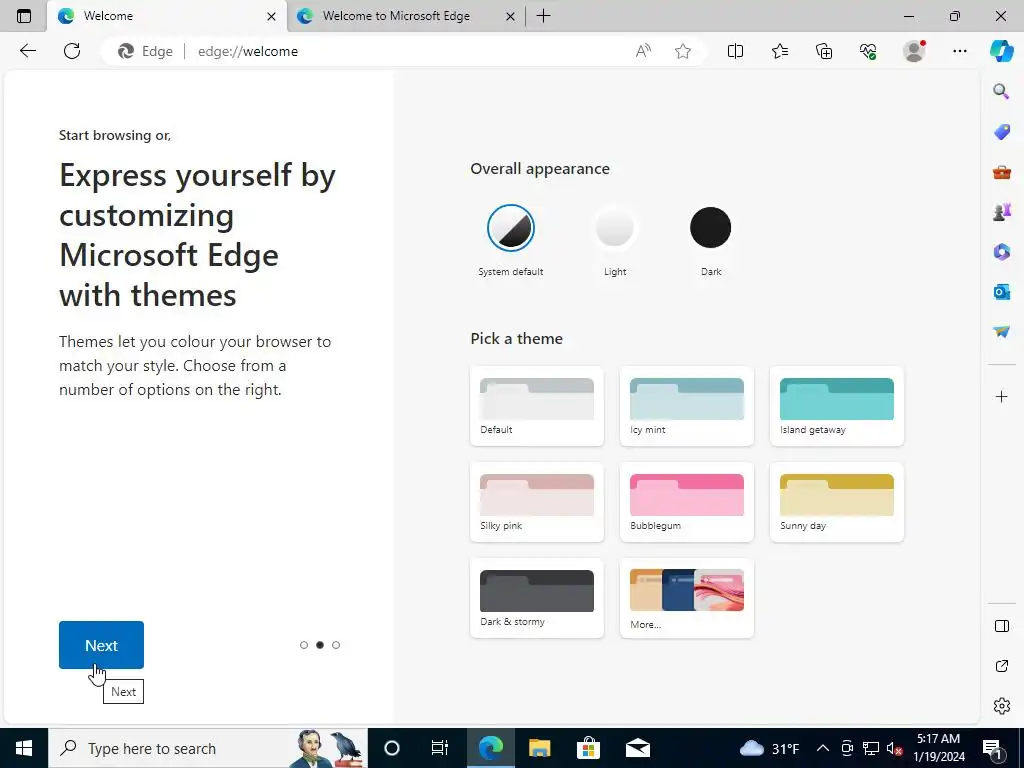This screenshot has width=1024, height=768.
Task: Choose the Default theme
Action: point(537,406)
